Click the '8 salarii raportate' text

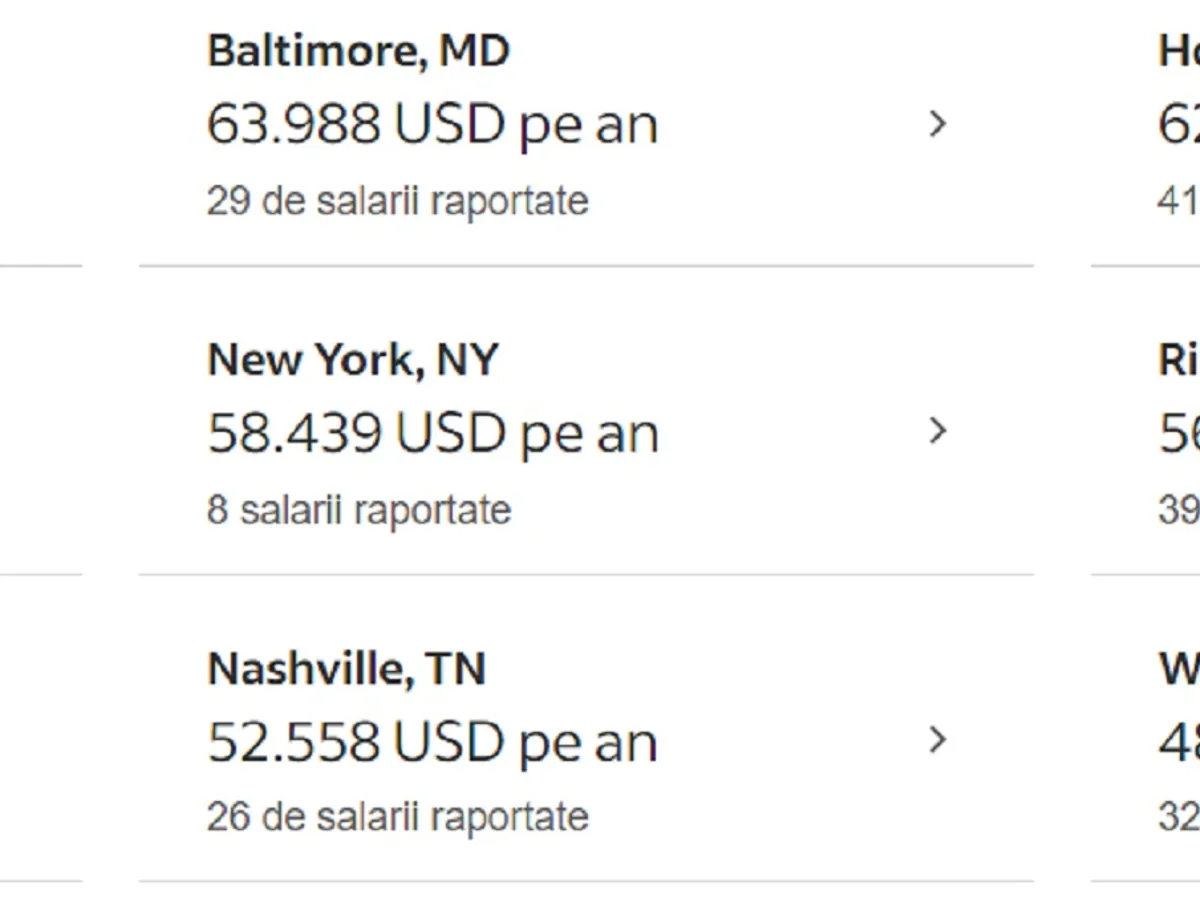coord(359,510)
